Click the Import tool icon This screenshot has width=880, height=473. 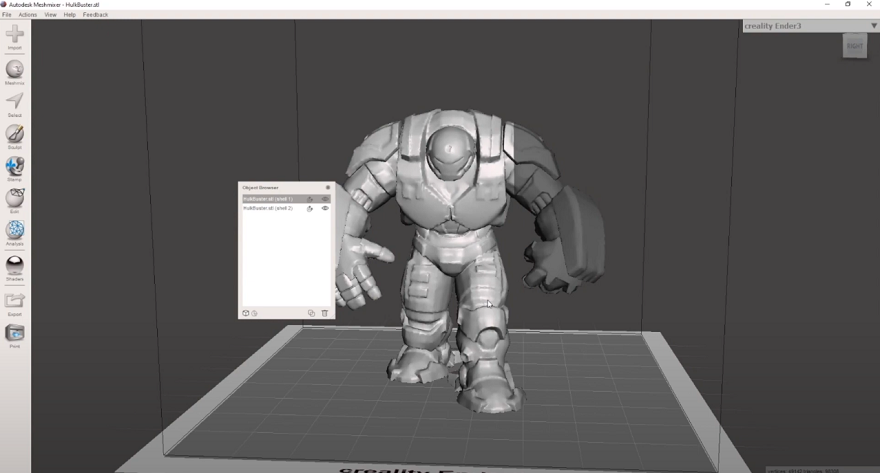pos(15,35)
